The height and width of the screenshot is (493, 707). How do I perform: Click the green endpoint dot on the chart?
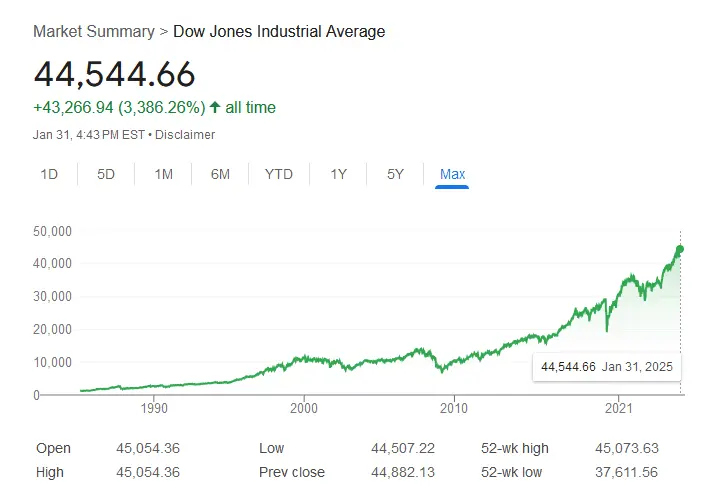680,249
